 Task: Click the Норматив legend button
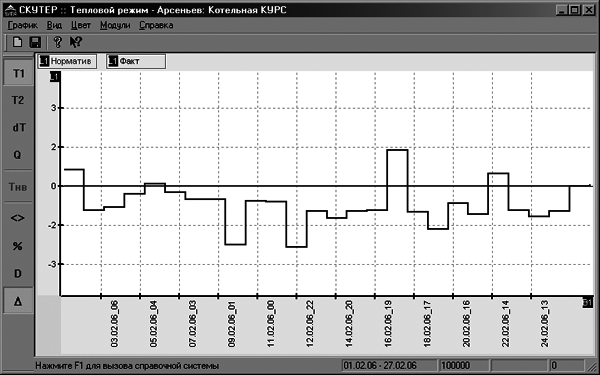click(67, 61)
